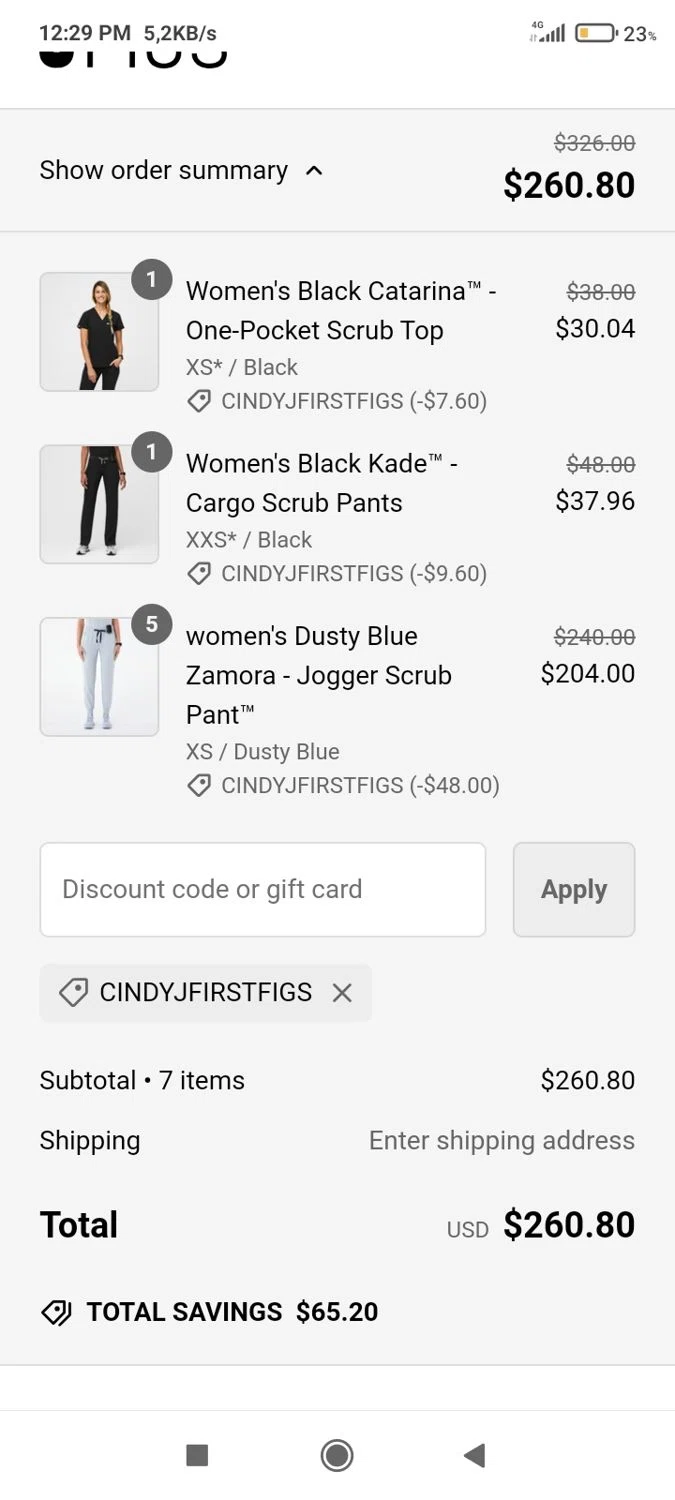The height and width of the screenshot is (1500, 675).
Task: Tap the quantity badge on the Catarina top
Action: tap(152, 280)
